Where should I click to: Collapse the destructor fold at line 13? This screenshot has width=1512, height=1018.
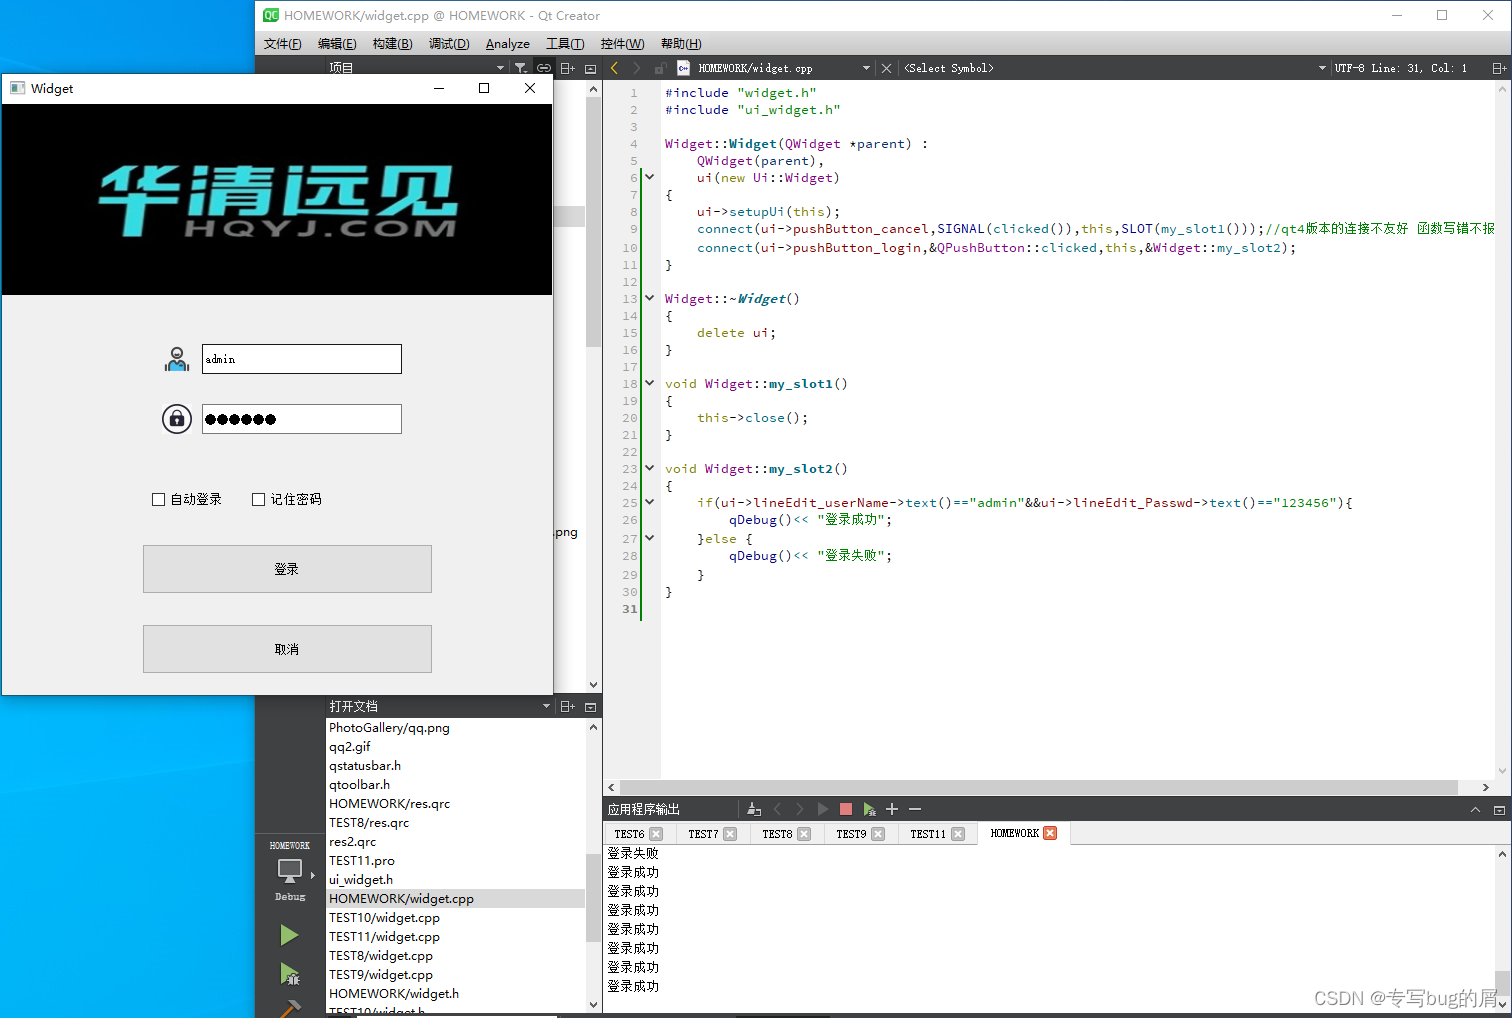point(649,298)
